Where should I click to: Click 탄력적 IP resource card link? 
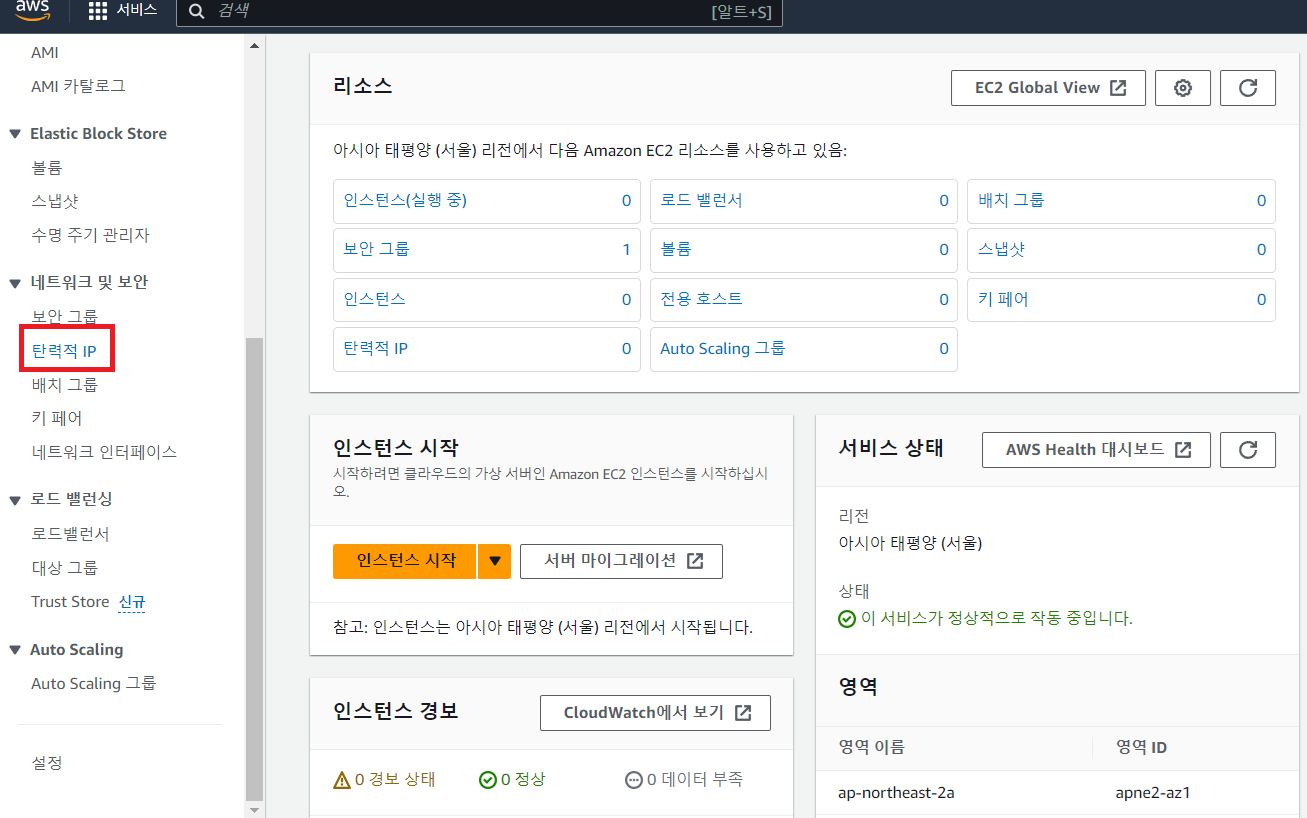point(375,348)
